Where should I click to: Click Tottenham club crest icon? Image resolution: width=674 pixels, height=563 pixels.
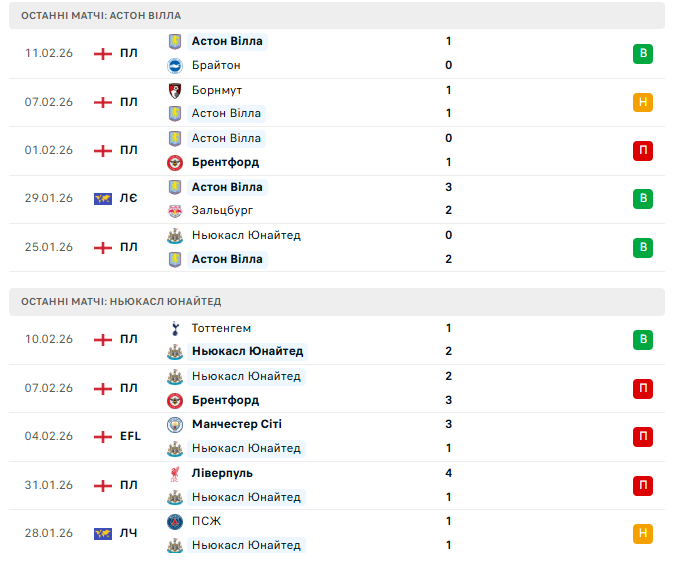coord(175,328)
